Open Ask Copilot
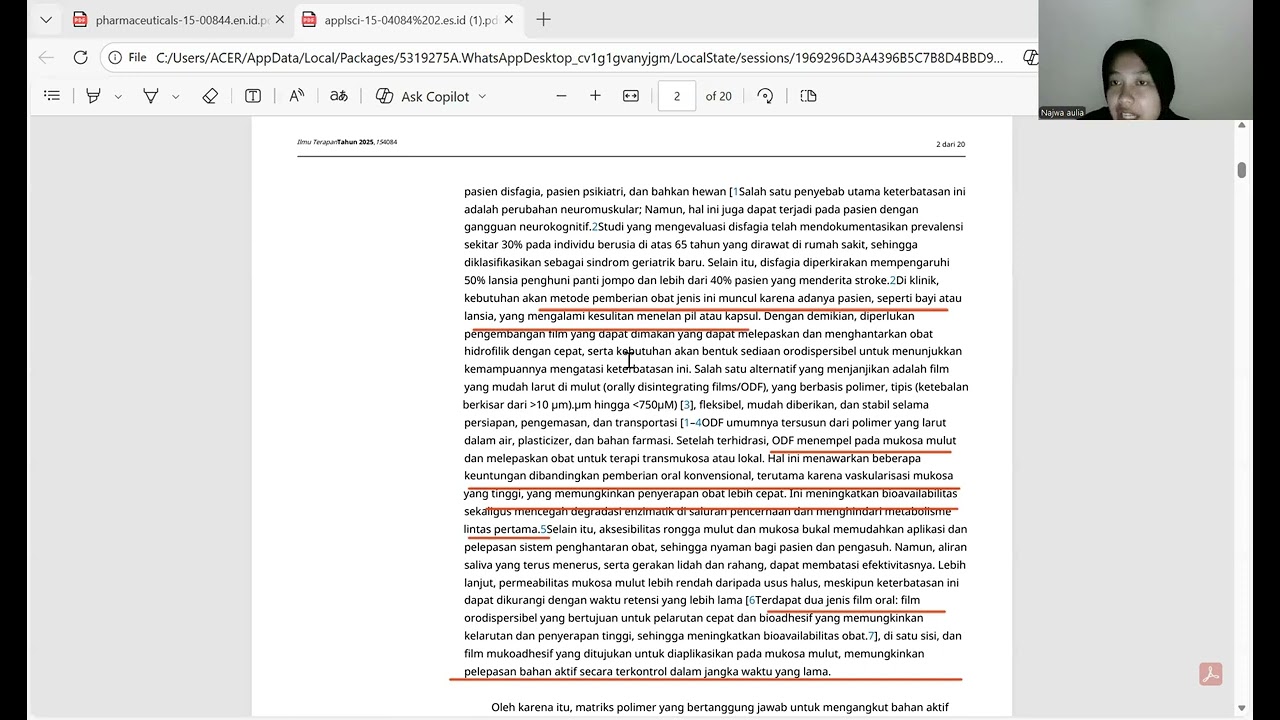1280x720 pixels. pos(422,96)
